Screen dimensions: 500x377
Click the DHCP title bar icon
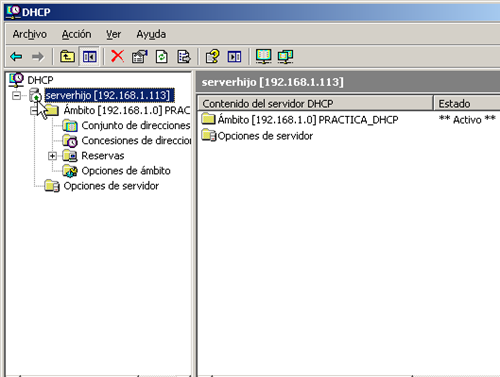point(13,12)
